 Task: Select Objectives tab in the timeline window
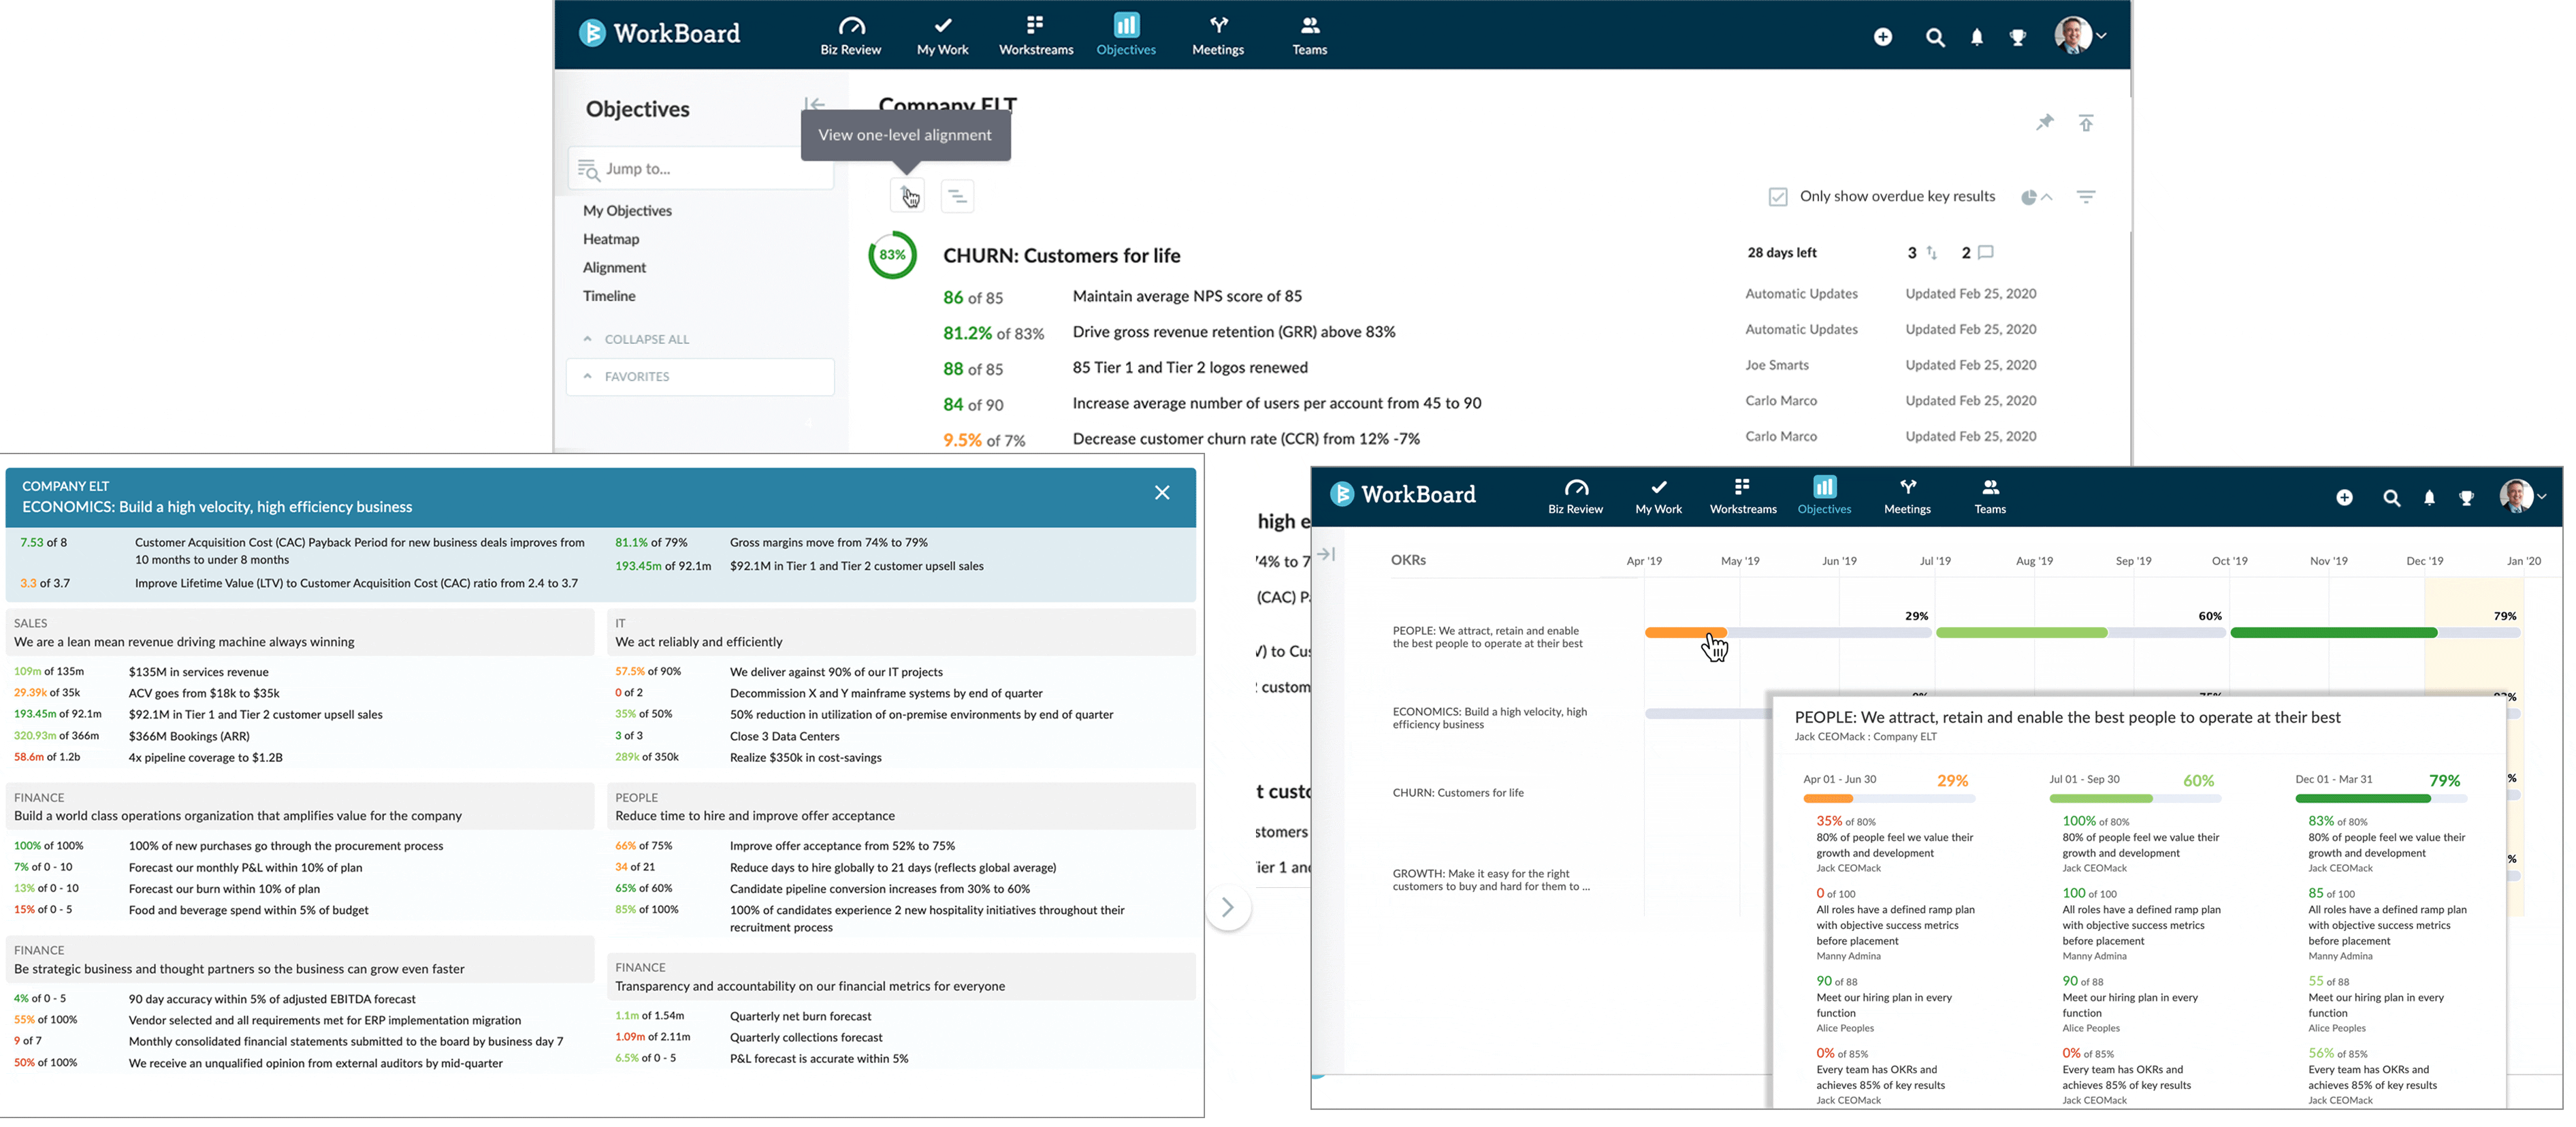coord(1824,496)
